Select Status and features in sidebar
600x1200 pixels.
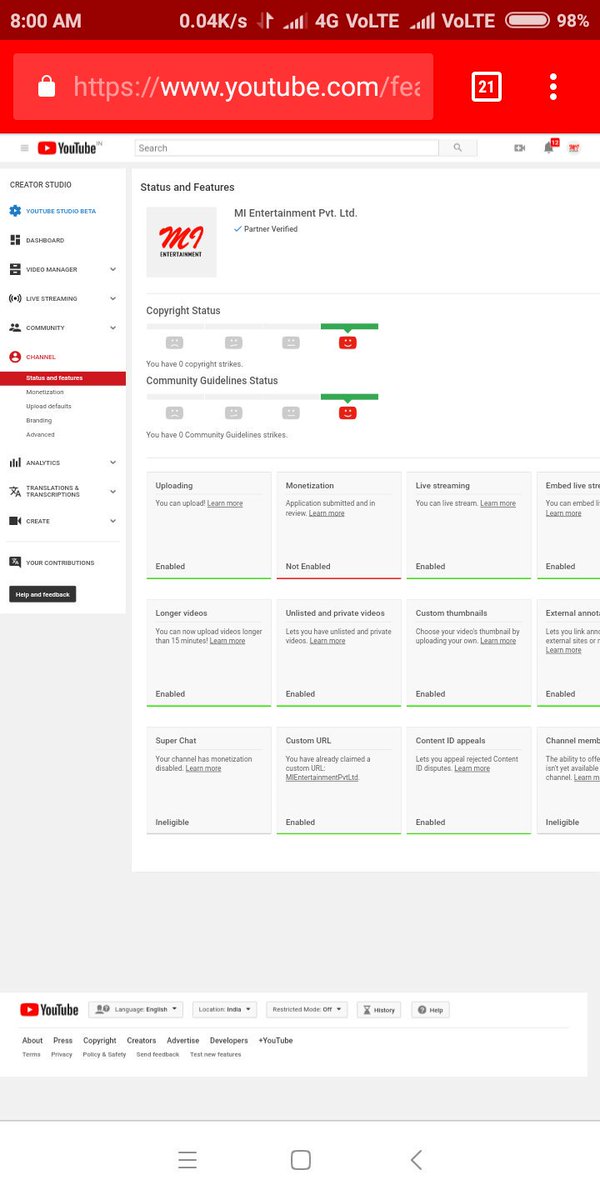[x=63, y=378]
